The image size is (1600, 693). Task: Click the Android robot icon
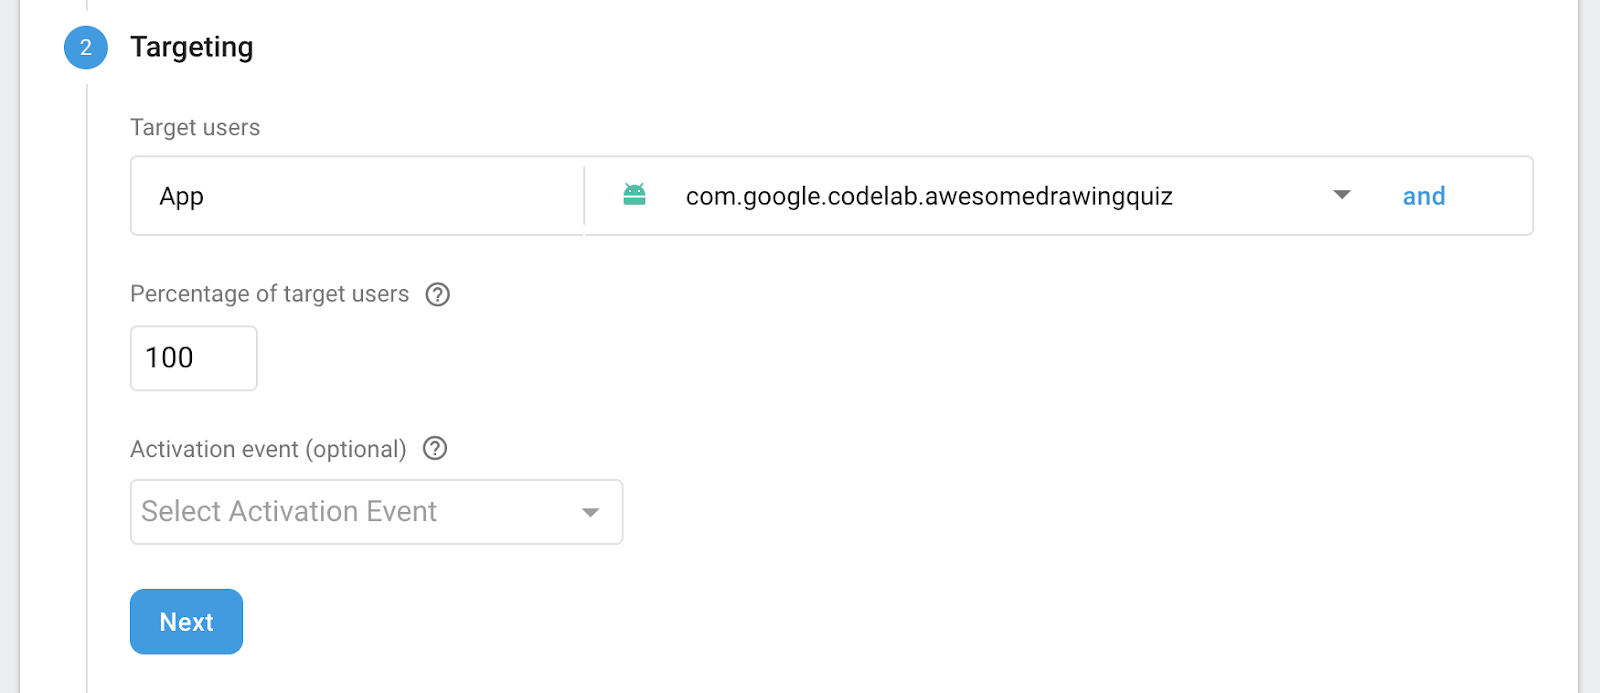pyautogui.click(x=634, y=195)
